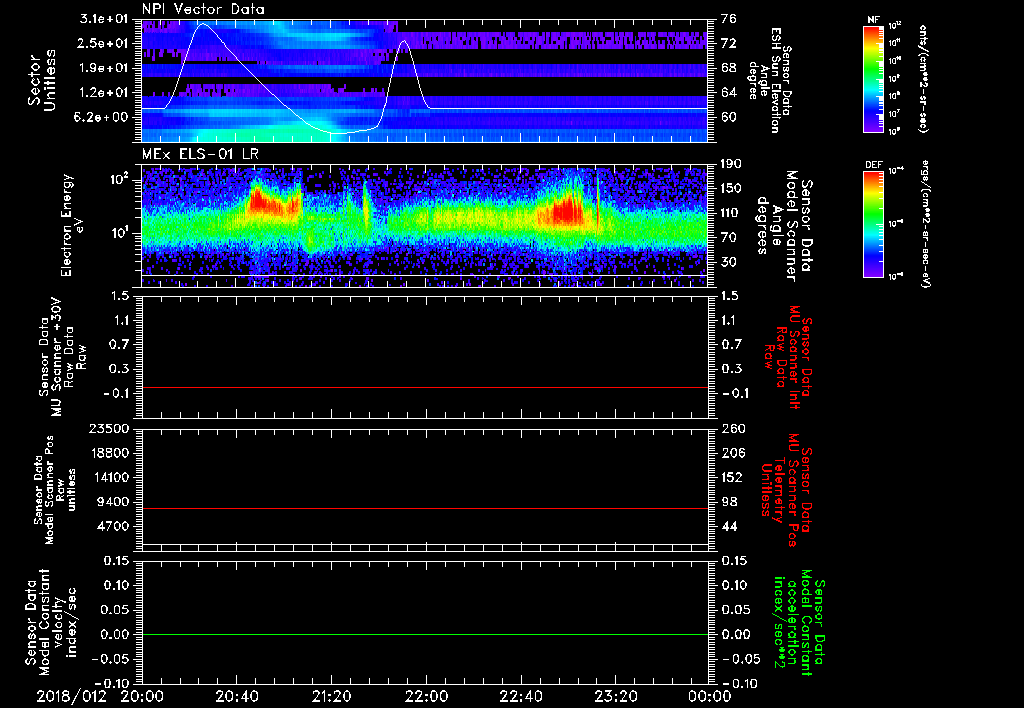Click the ESH Sun Elevation Angle axis title

tap(771, 80)
